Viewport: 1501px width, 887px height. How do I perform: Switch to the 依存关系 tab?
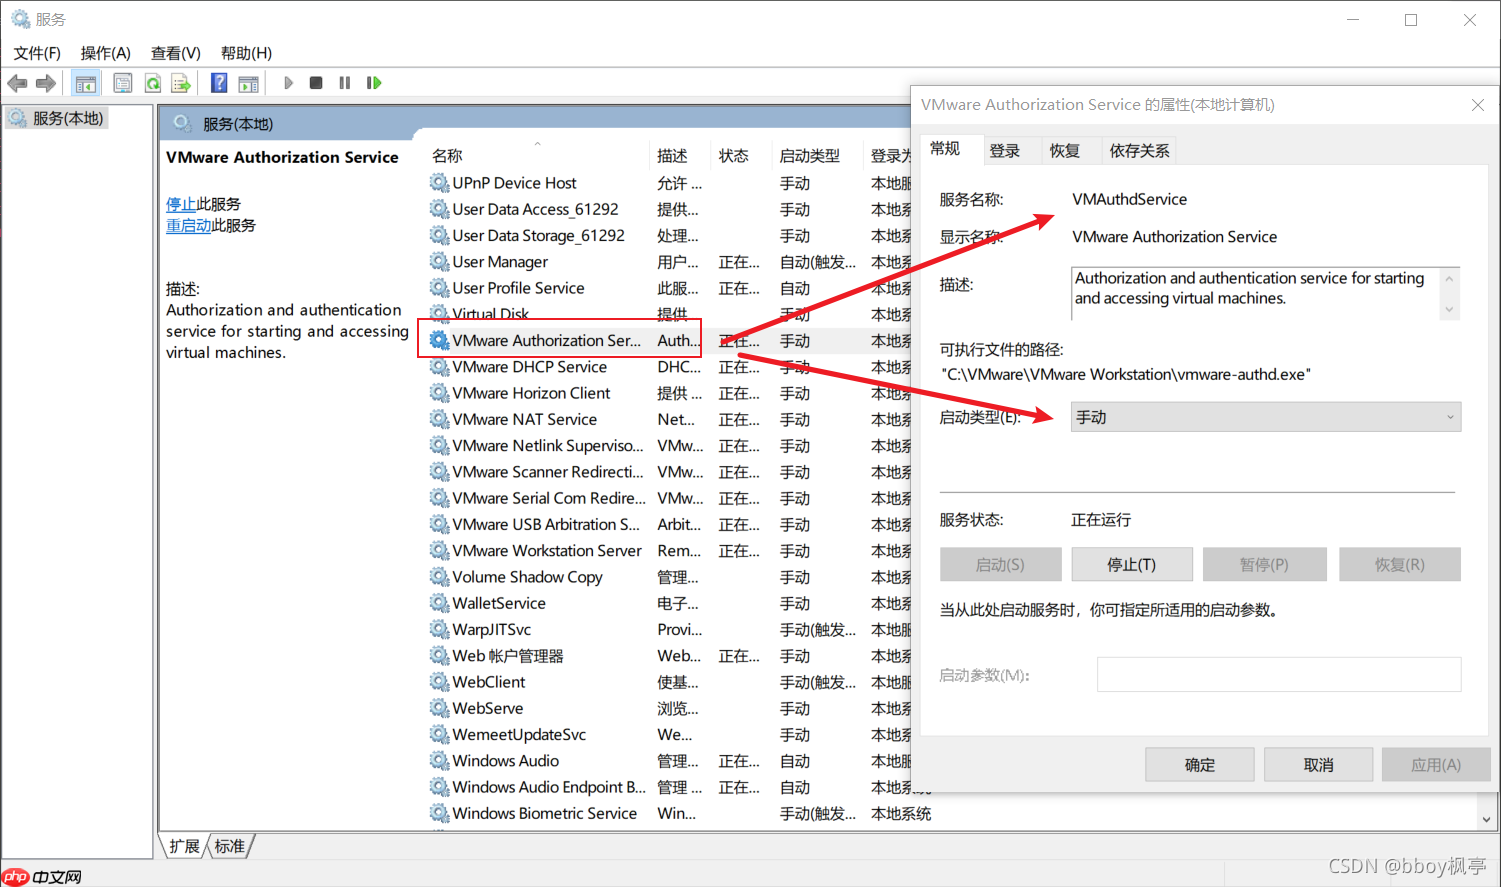pos(1140,150)
